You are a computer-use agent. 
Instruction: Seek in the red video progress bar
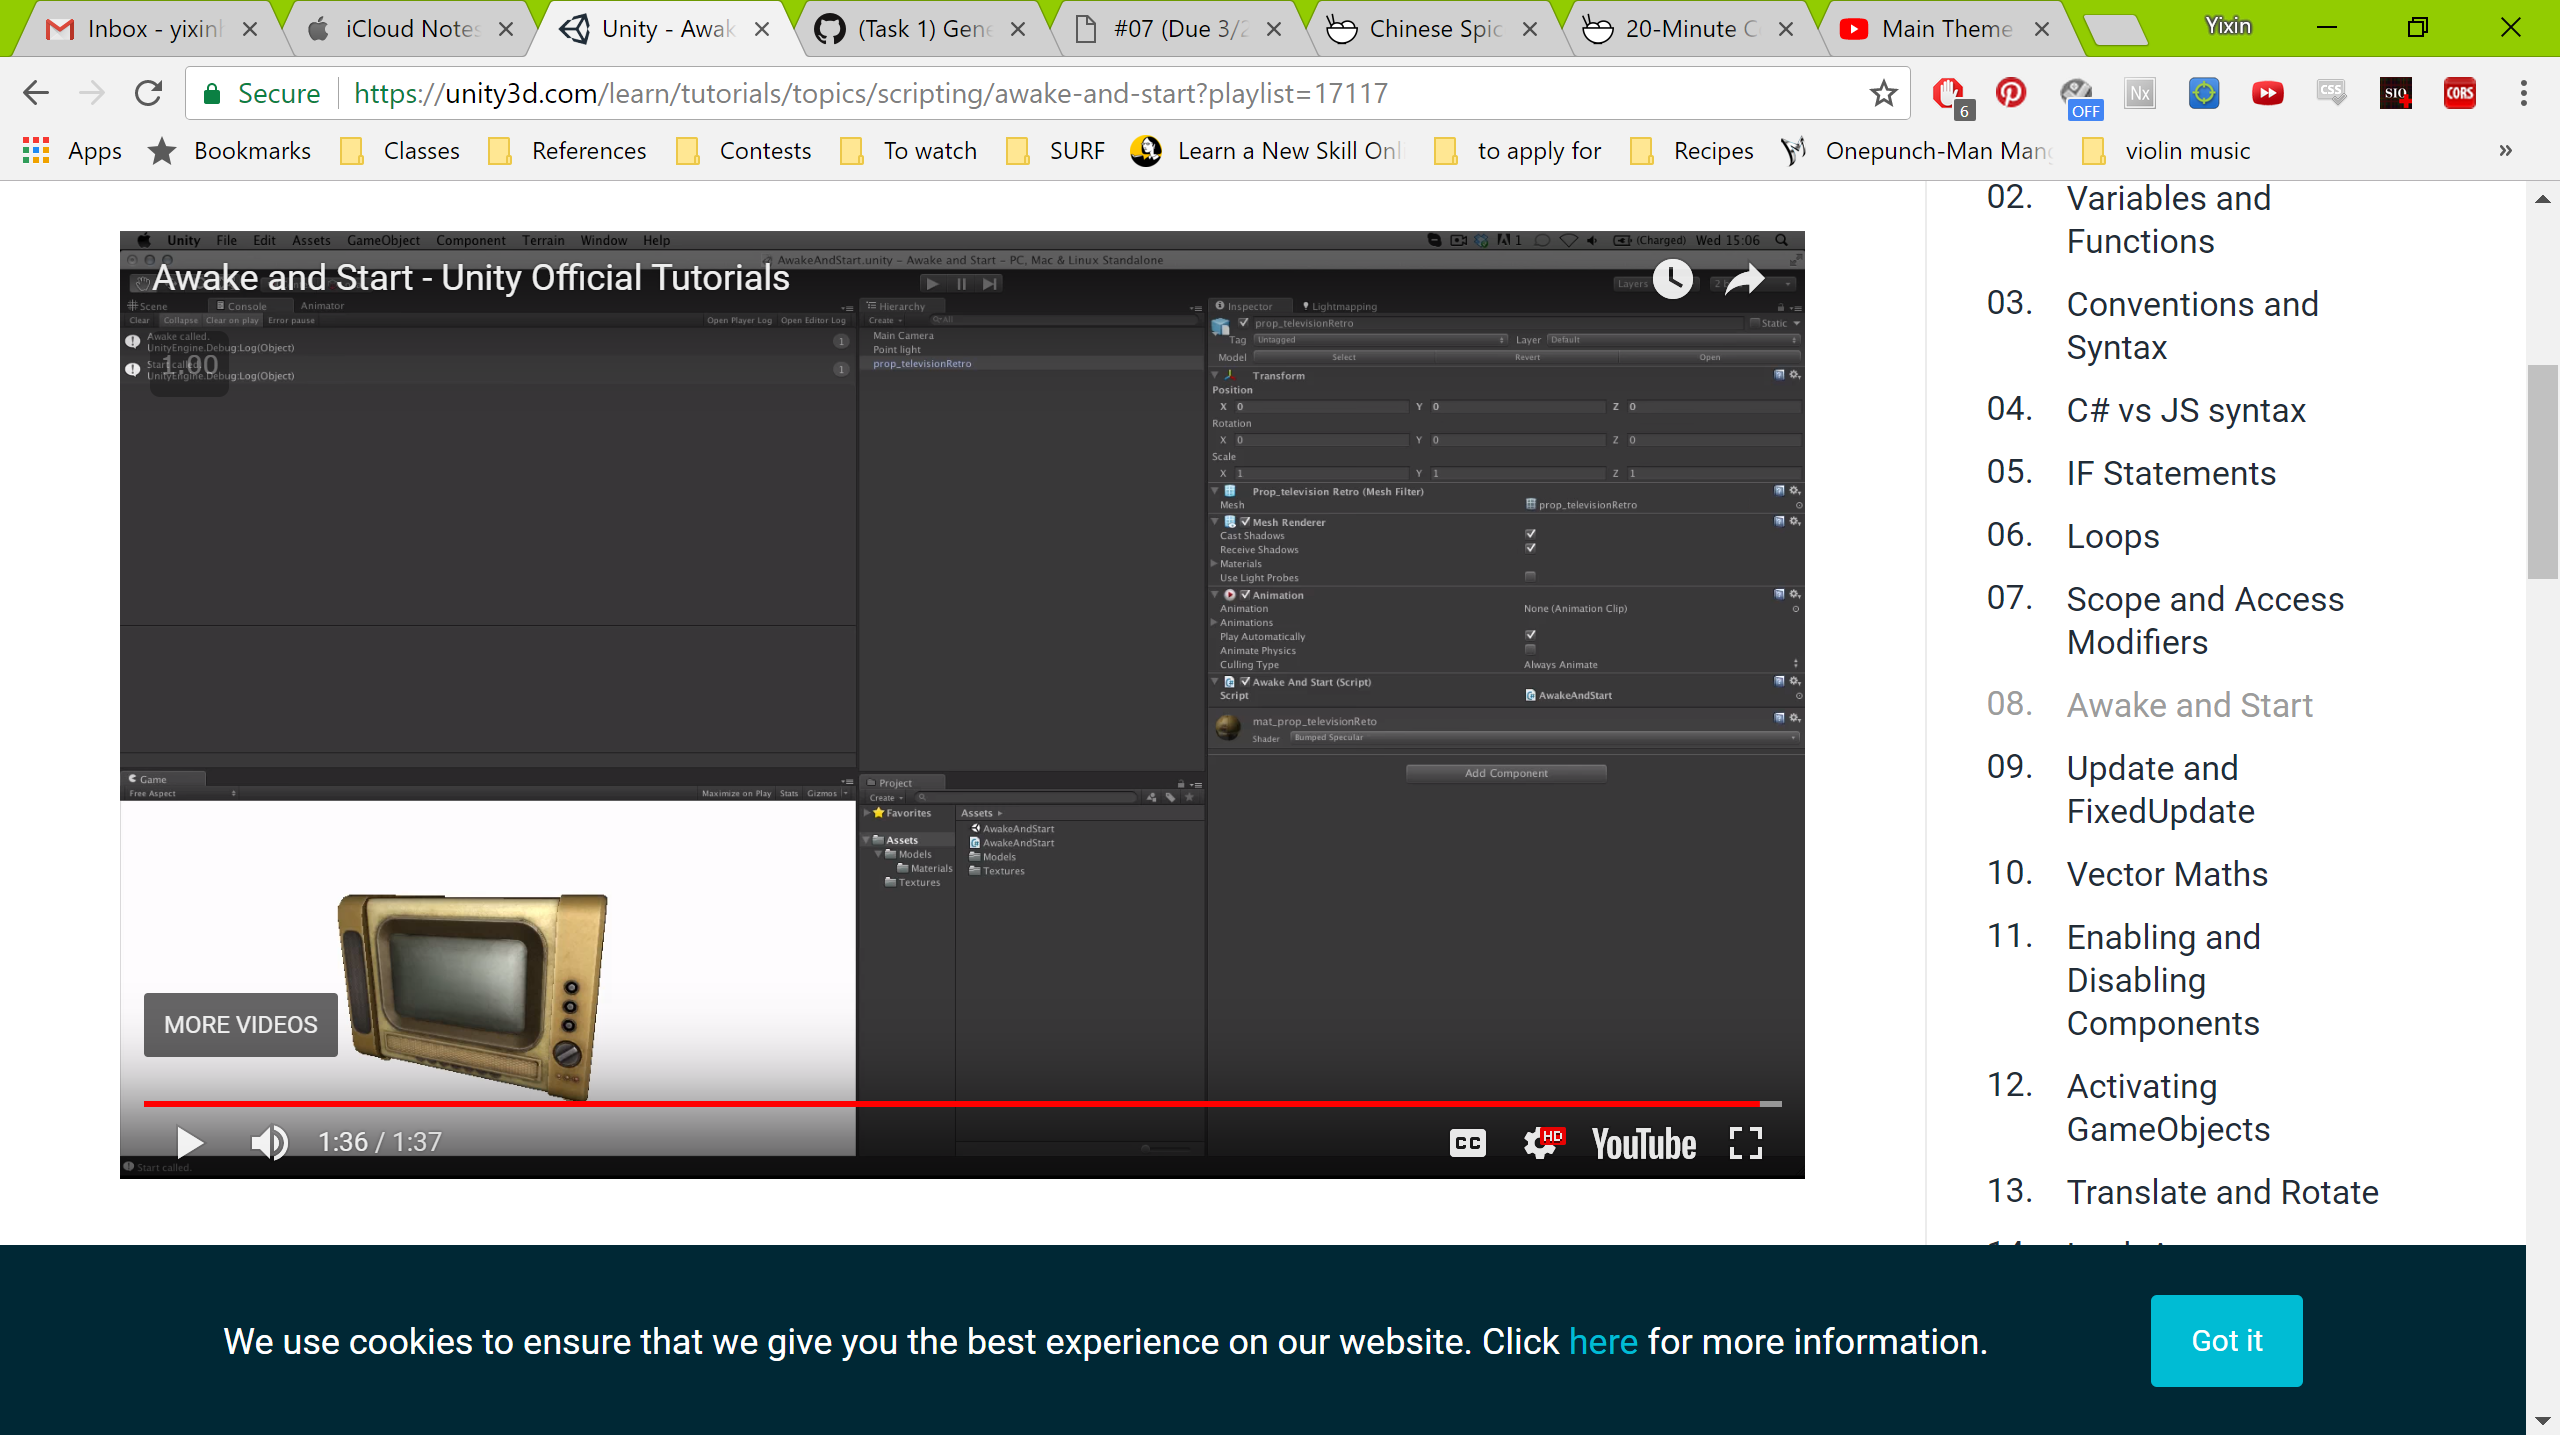pyautogui.click(x=962, y=1103)
